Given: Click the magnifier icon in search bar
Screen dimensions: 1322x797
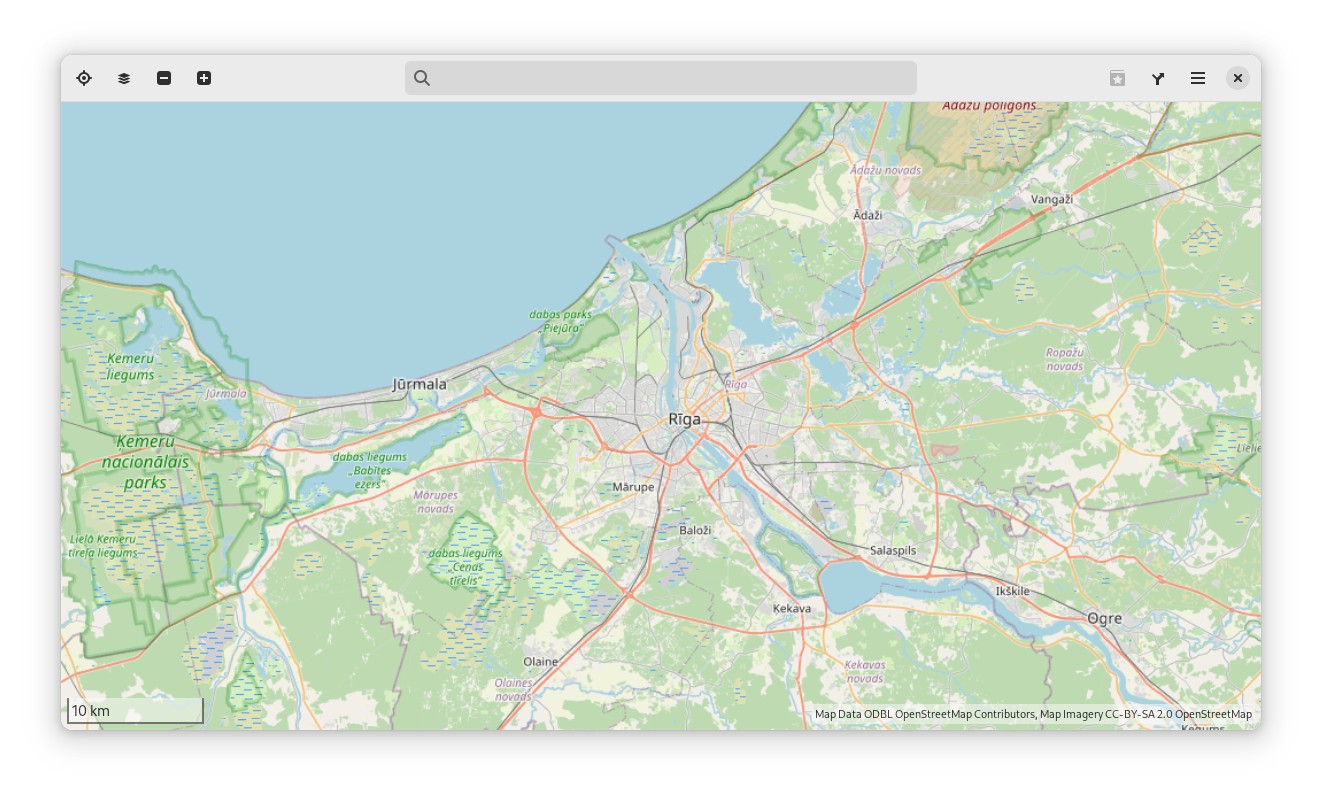Looking at the screenshot, I should (x=422, y=78).
